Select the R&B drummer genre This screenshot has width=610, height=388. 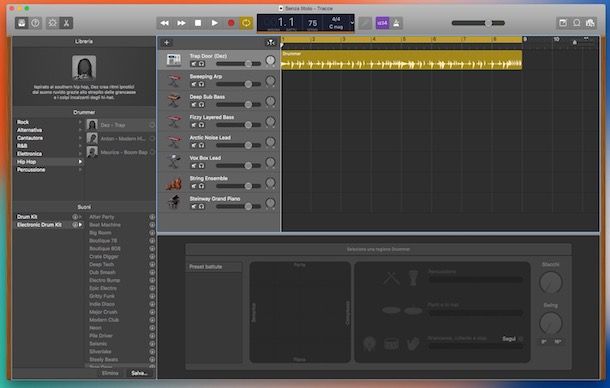22,146
